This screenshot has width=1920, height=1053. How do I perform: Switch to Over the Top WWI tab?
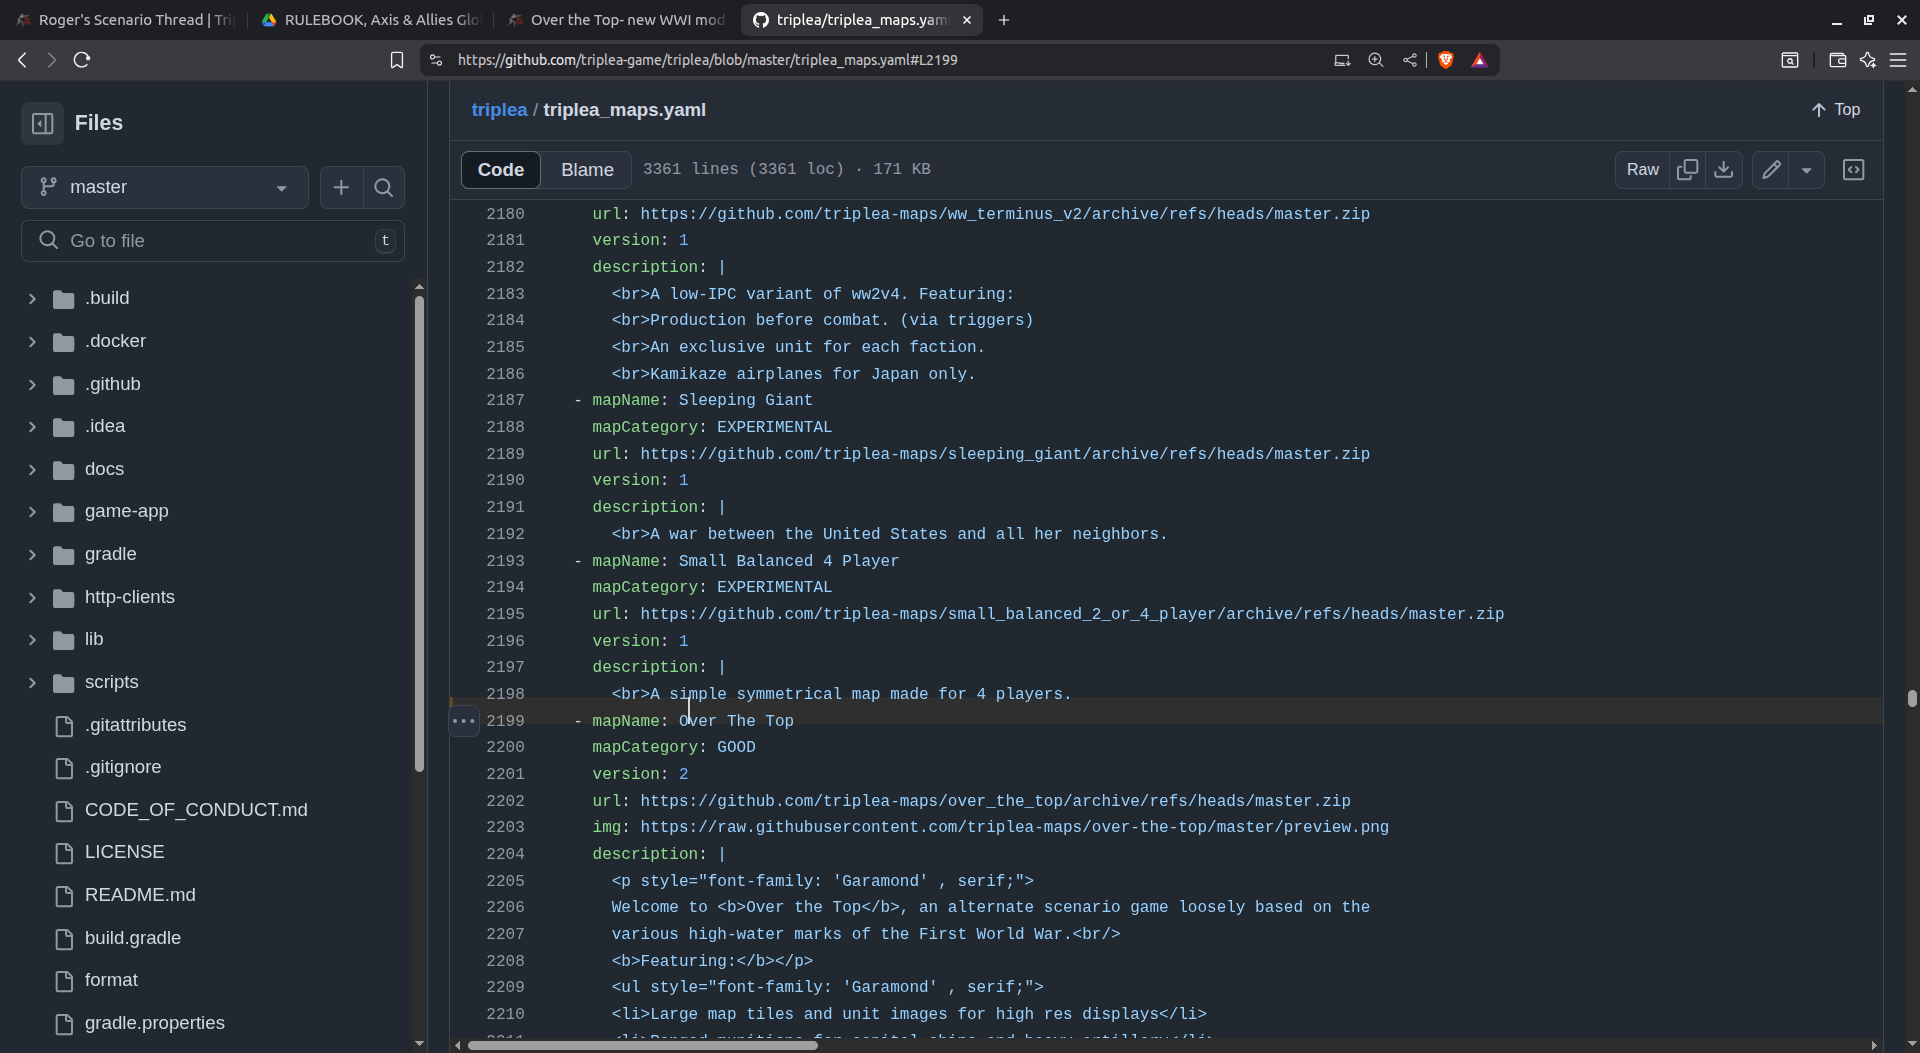tap(616, 20)
